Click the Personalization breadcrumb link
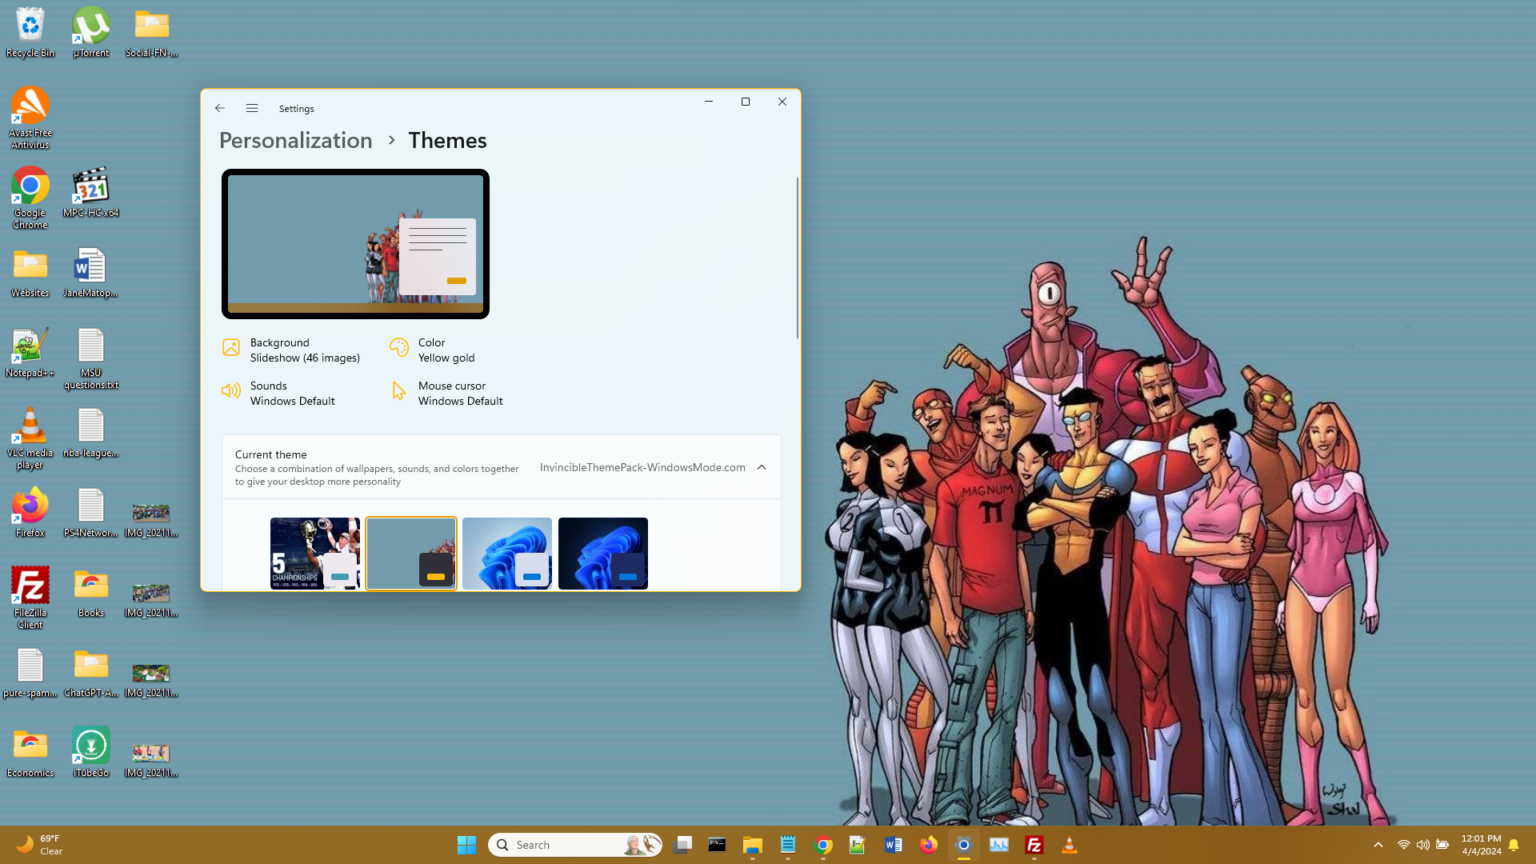The image size is (1536, 864). 295,140
